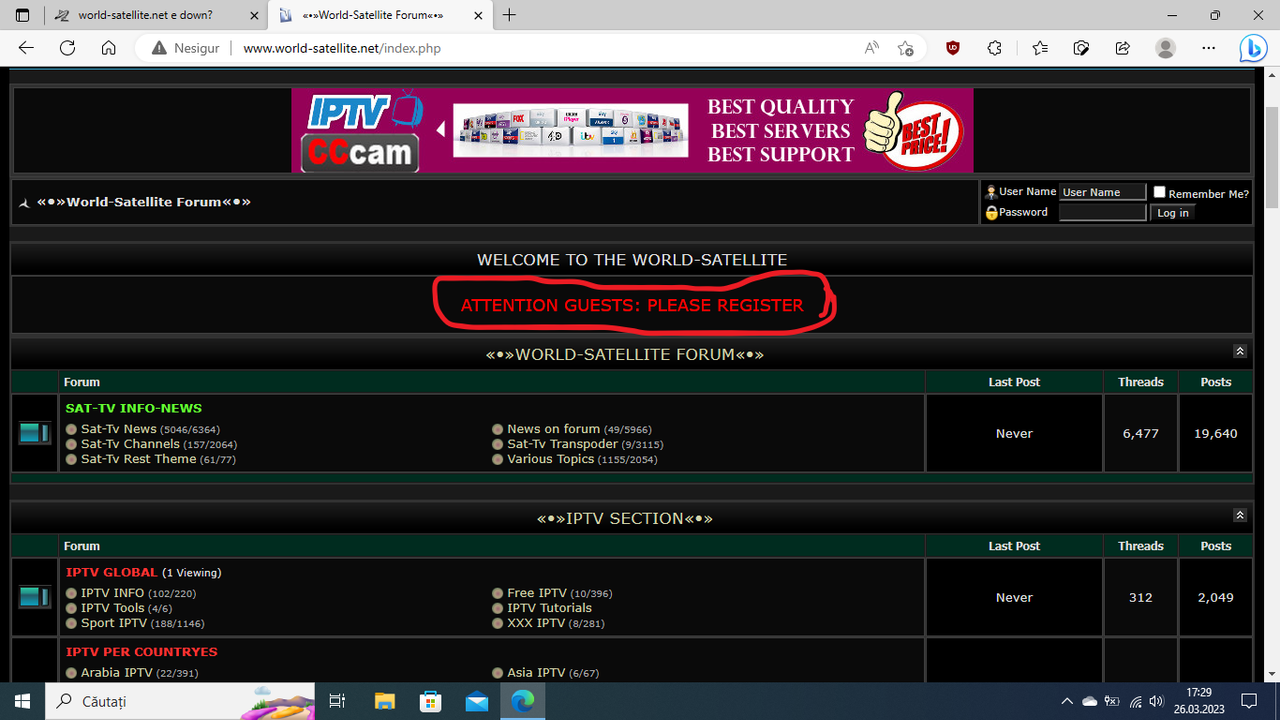Image resolution: width=1280 pixels, height=720 pixels.
Task: Open the read aloud icon
Action: point(872,48)
